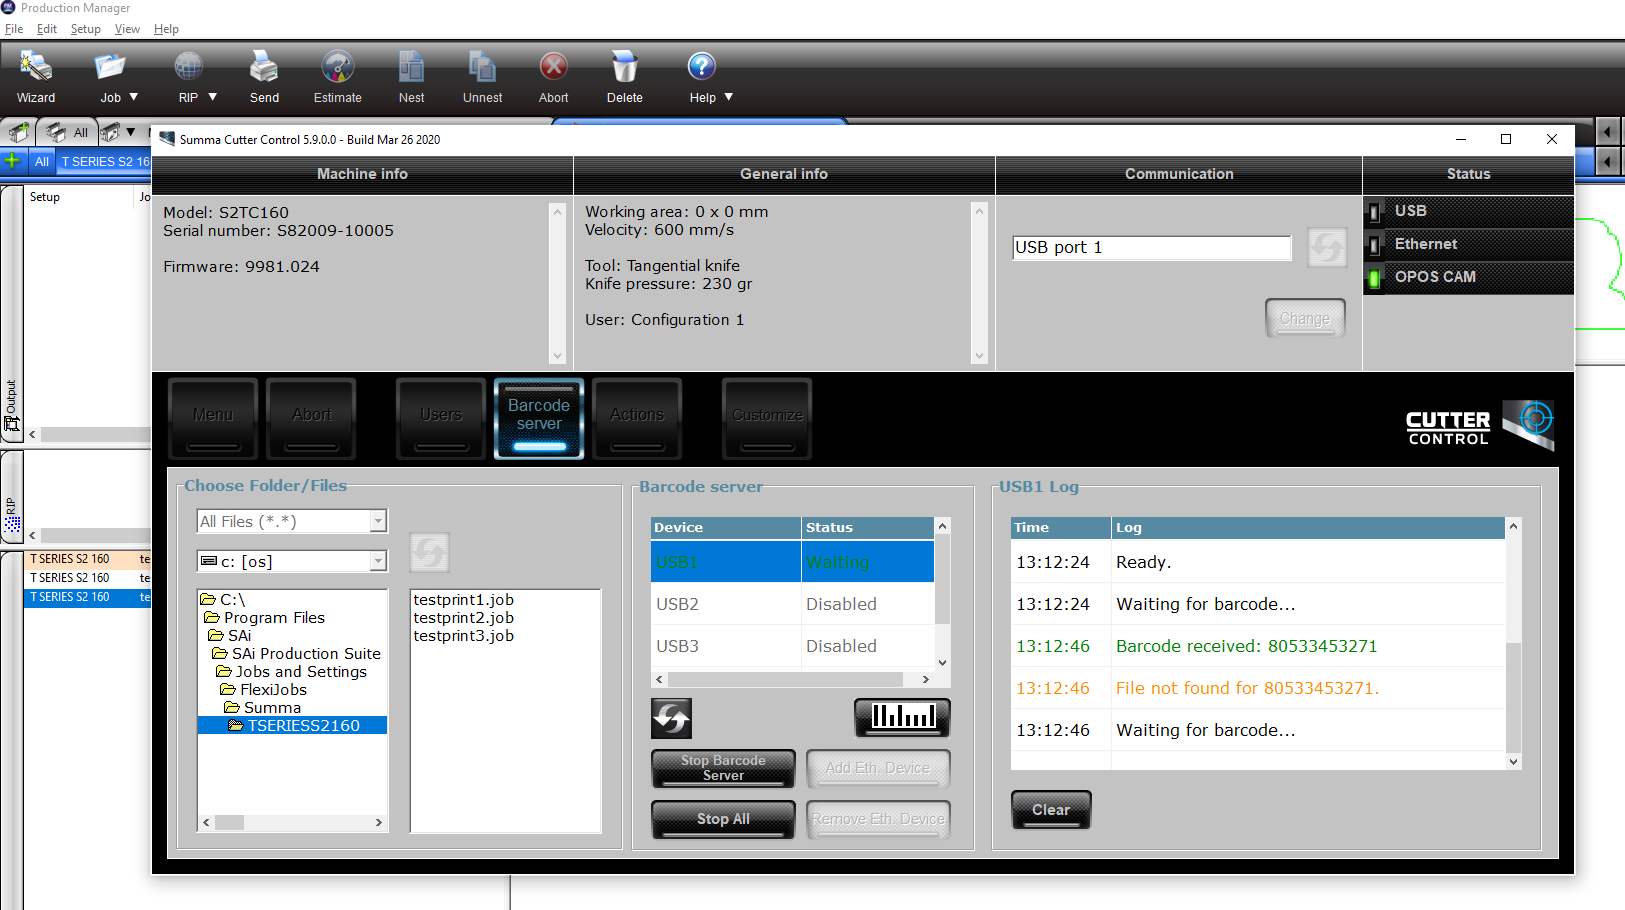Select testprint3.job file

[x=463, y=636]
